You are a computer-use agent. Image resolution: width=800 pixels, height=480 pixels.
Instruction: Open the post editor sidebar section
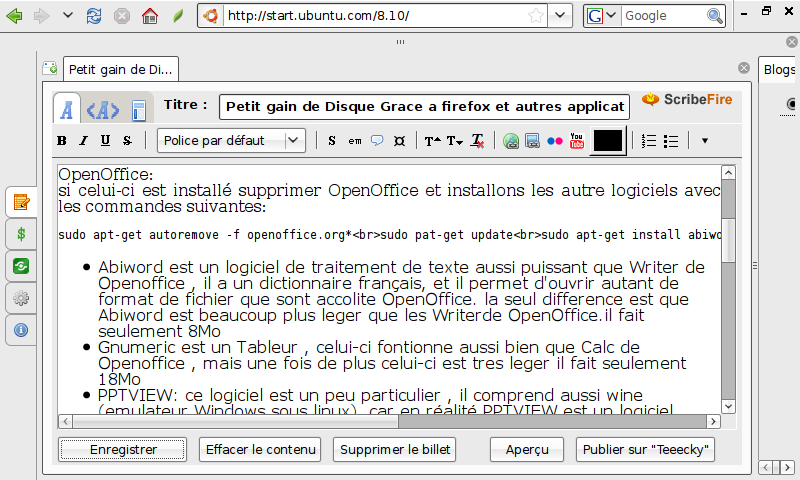point(21,203)
